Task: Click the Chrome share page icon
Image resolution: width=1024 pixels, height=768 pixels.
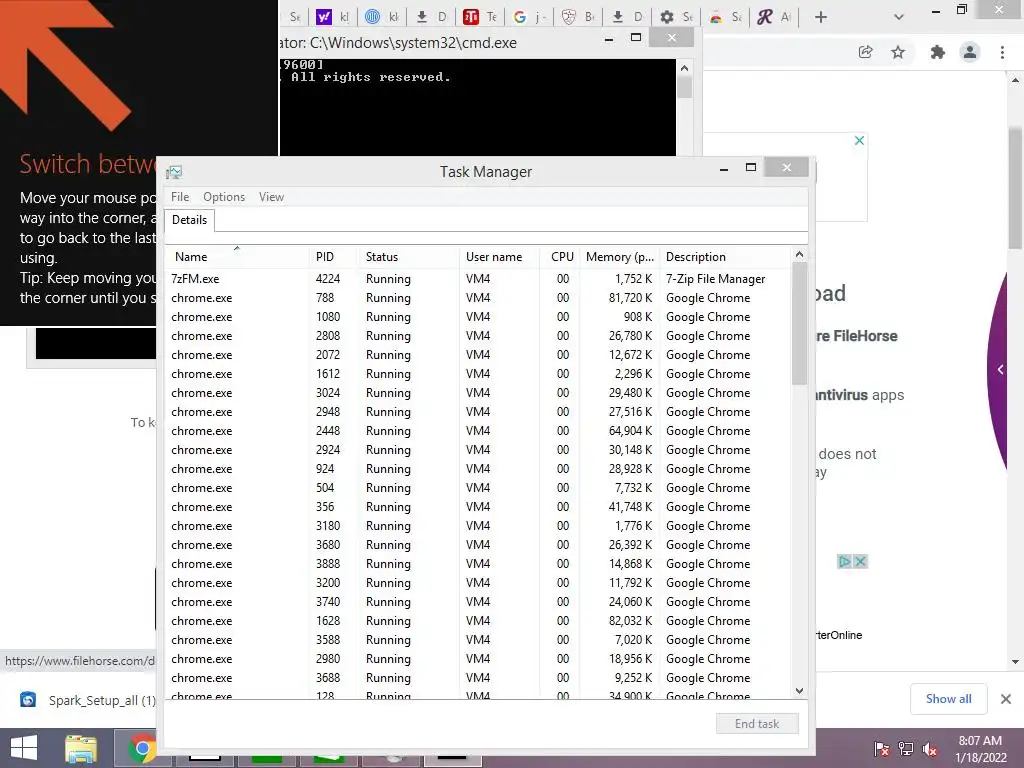Action: (865, 52)
